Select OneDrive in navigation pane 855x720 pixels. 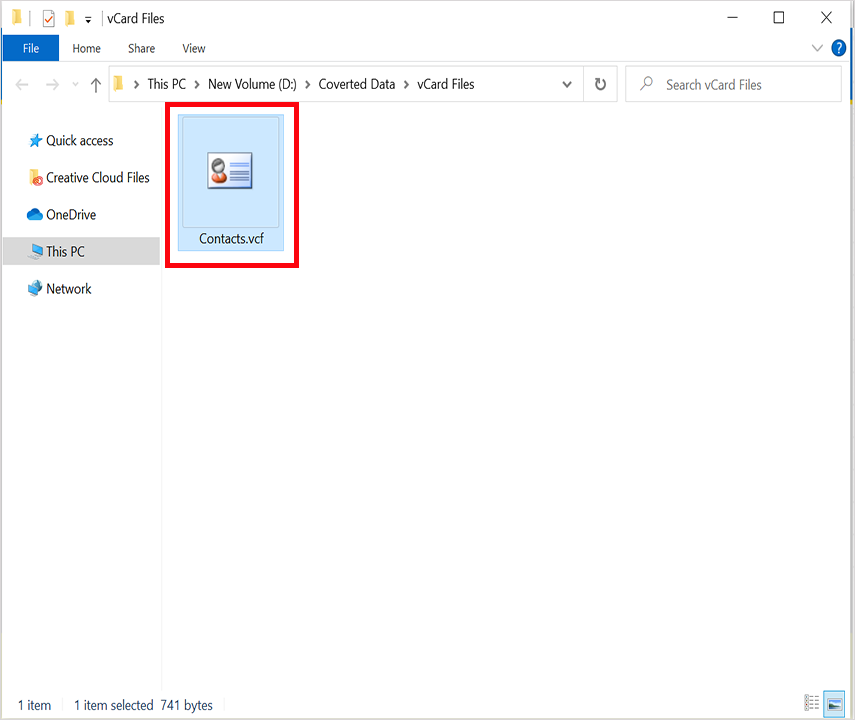(x=62, y=215)
